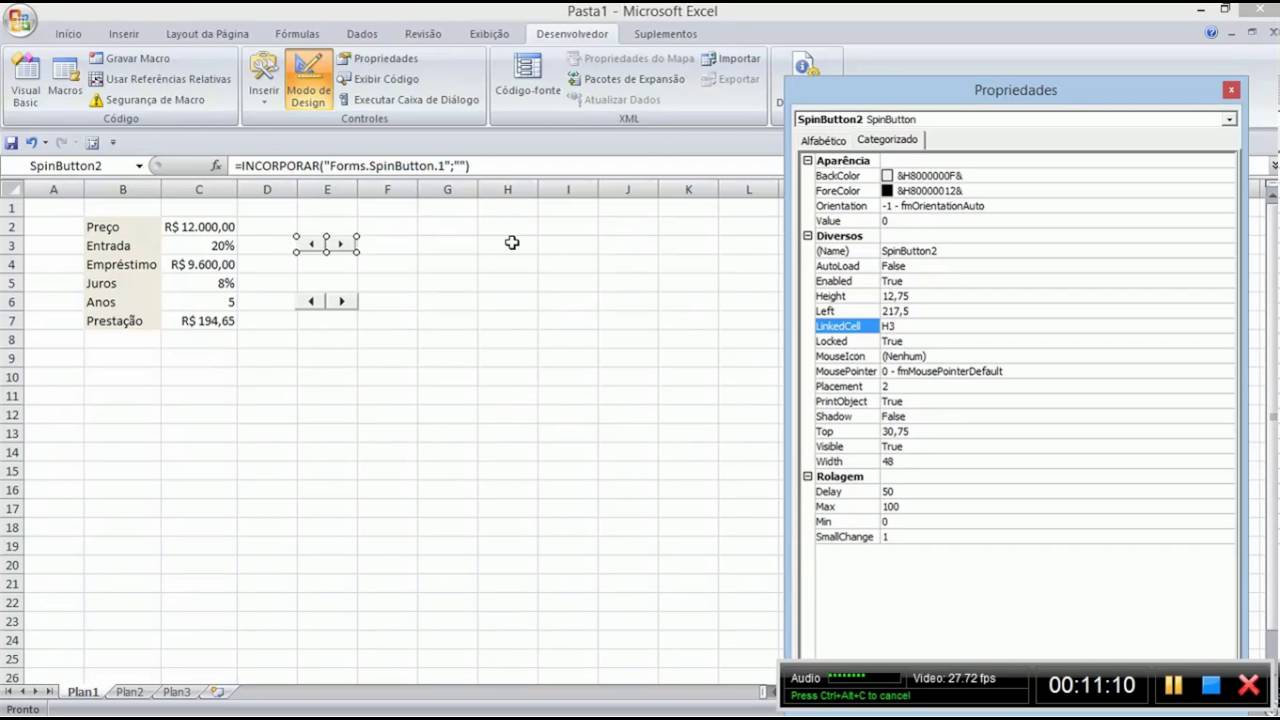Toggle Modo de Design
This screenshot has width=1280, height=720.
tap(308, 80)
